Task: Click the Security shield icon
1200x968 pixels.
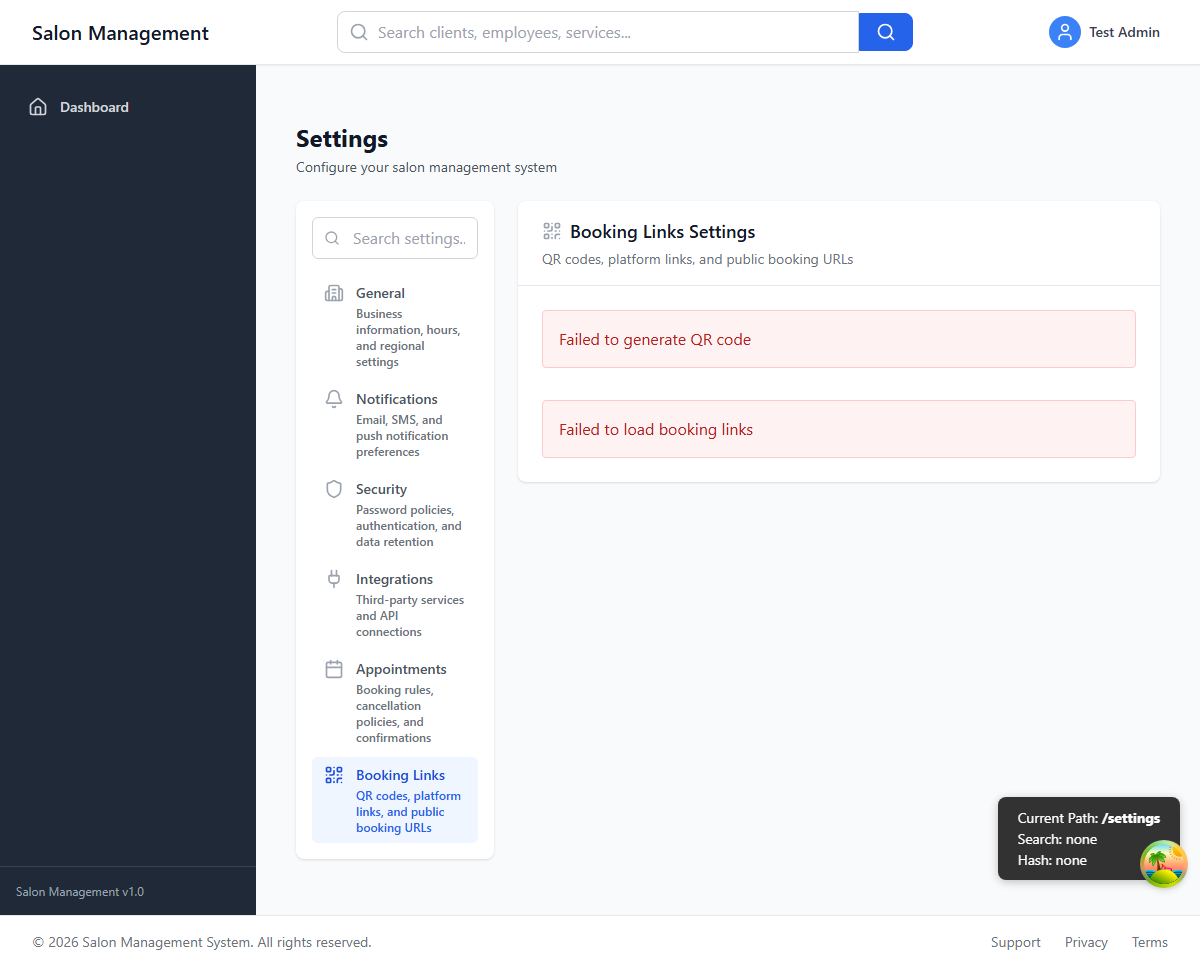Action: pos(334,489)
